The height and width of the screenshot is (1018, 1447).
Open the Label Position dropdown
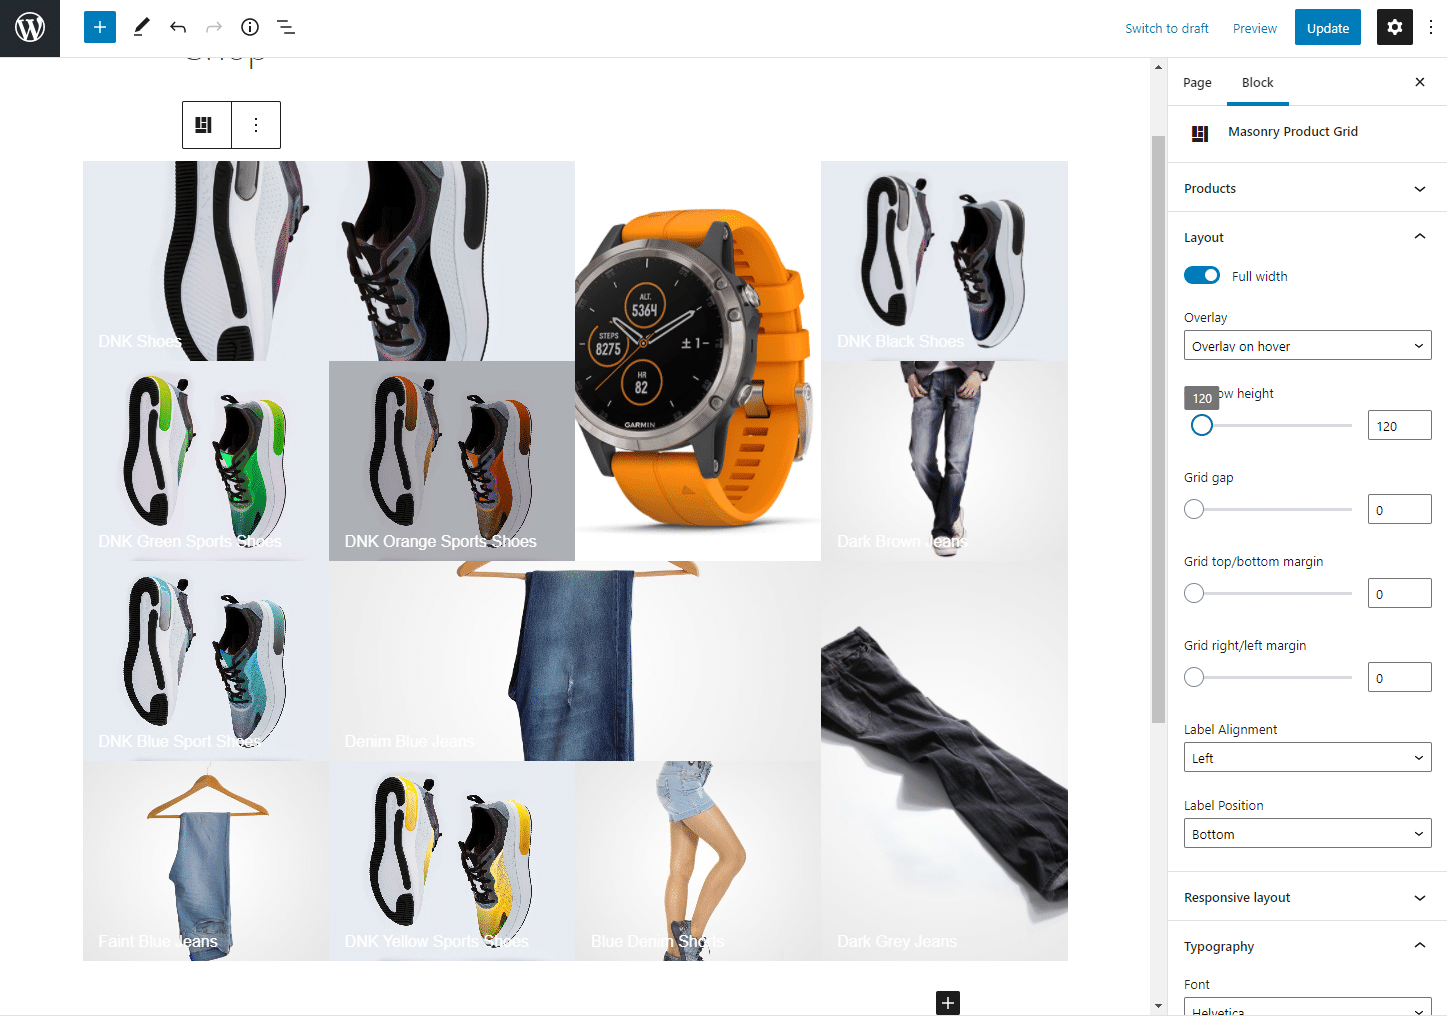point(1307,834)
